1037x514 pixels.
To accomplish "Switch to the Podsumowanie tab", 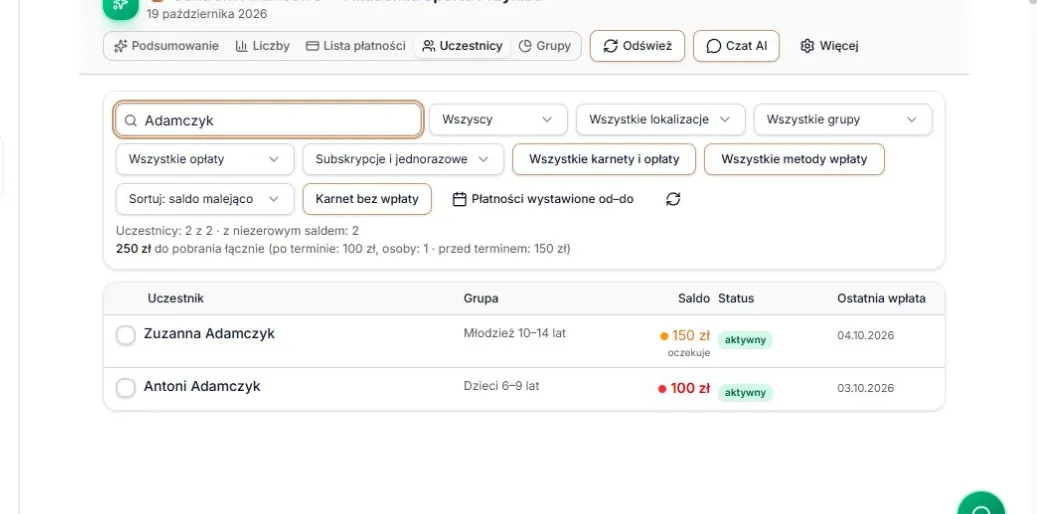I will pyautogui.click(x=166, y=46).
